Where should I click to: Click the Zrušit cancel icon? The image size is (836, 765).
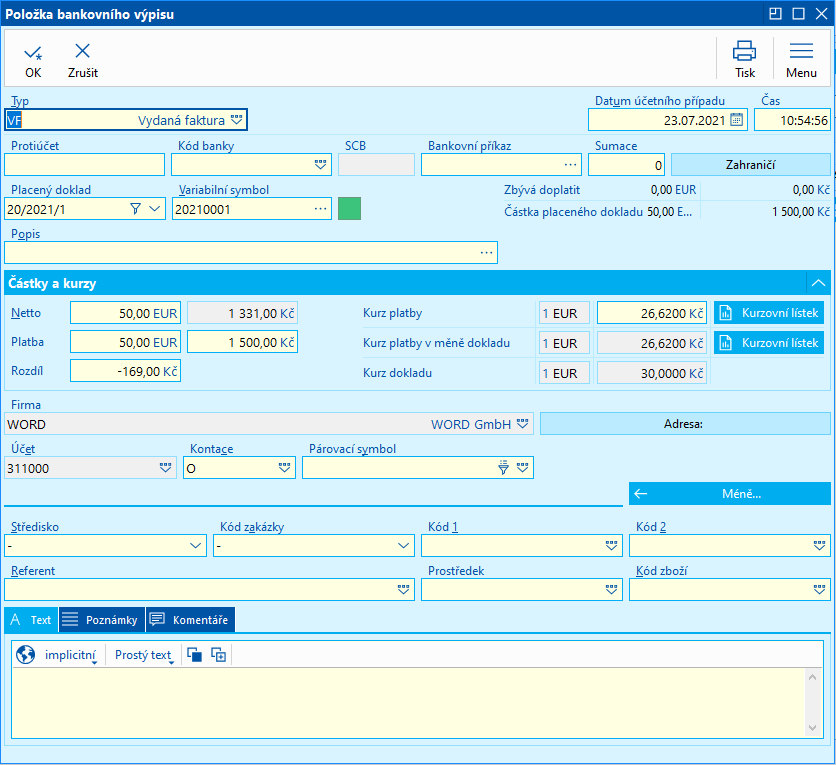pyautogui.click(x=82, y=52)
